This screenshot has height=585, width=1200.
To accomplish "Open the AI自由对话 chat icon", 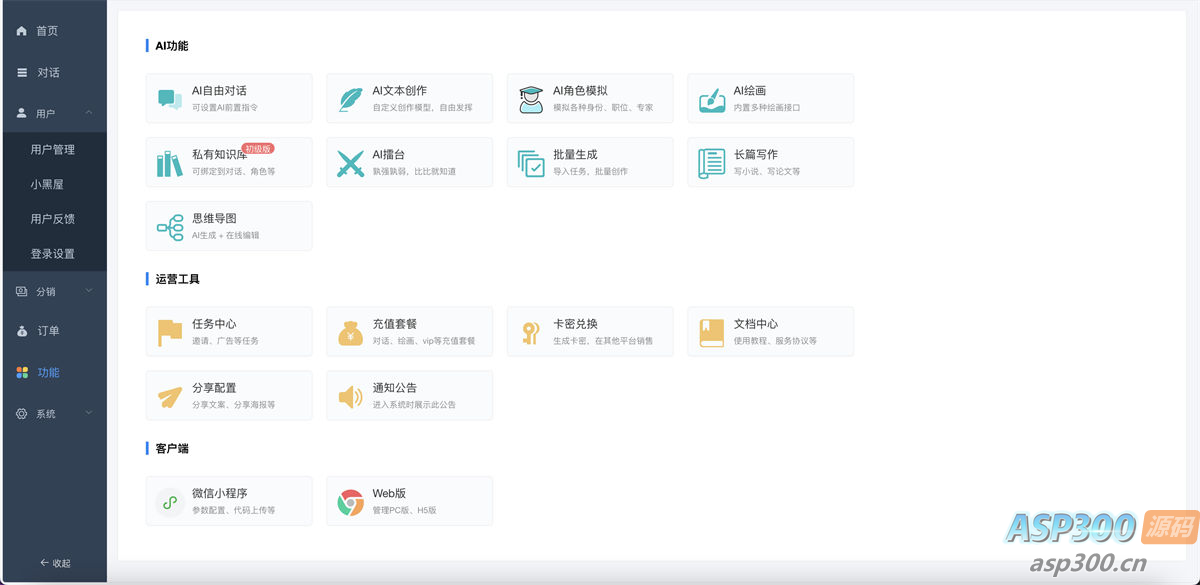I will pyautogui.click(x=167, y=97).
